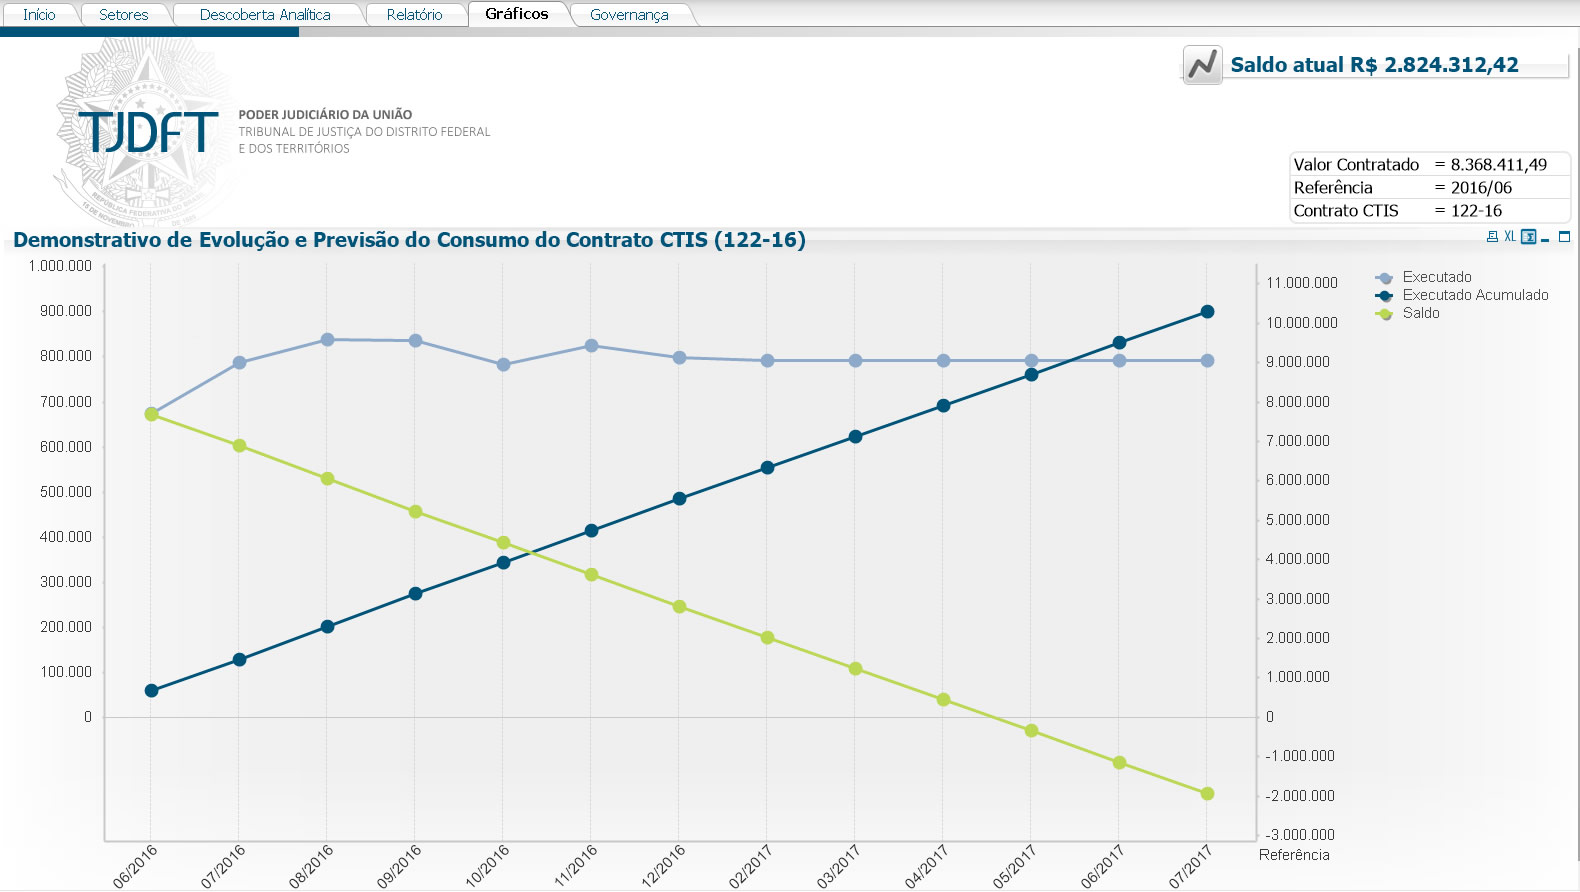Click the 02/2017 axis label
1580x892 pixels.
[x=751, y=866]
